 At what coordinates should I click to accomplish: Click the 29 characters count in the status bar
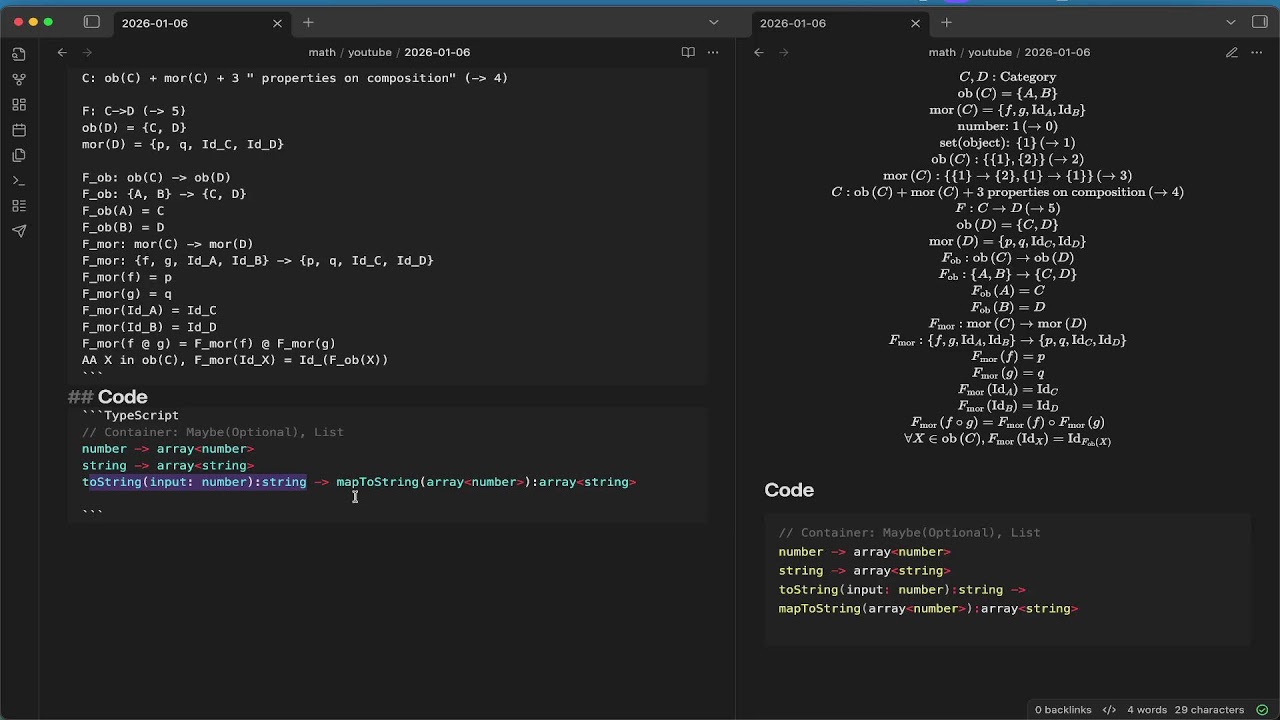[x=1209, y=709]
